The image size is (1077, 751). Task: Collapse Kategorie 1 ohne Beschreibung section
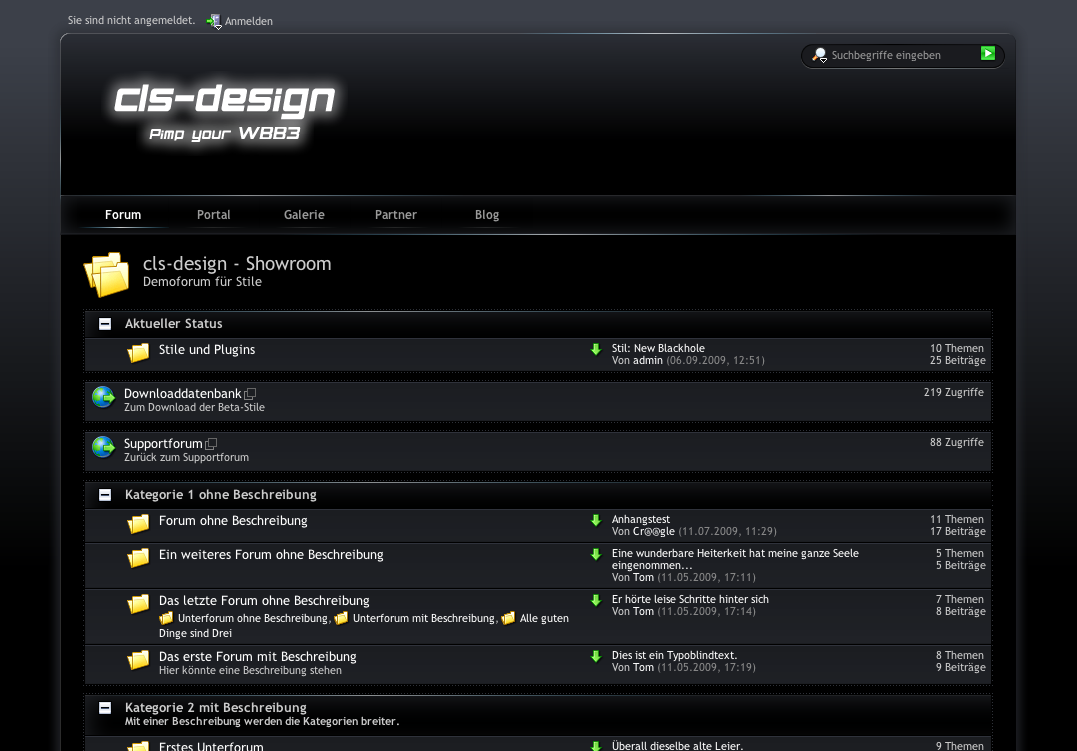[105, 495]
